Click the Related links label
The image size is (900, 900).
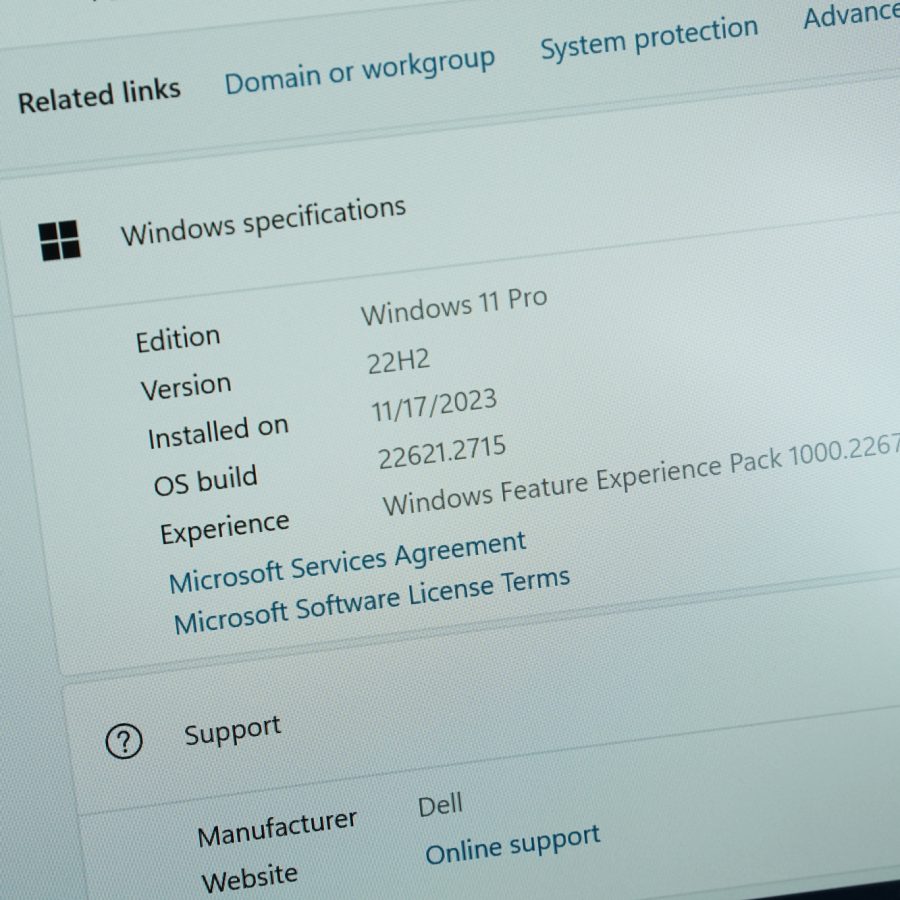pyautogui.click(x=99, y=95)
